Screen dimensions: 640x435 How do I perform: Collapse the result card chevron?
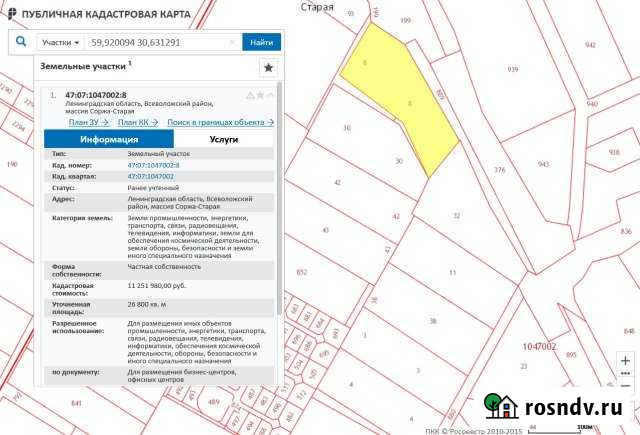point(271,95)
